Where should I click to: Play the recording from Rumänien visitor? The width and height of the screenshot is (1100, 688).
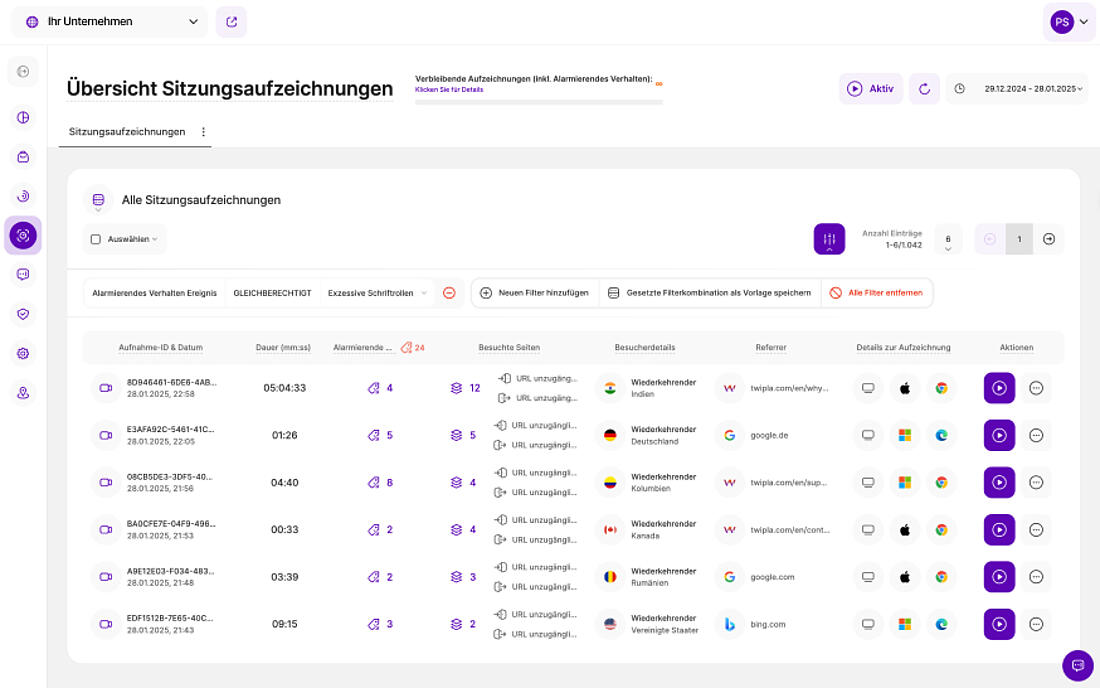coord(999,577)
